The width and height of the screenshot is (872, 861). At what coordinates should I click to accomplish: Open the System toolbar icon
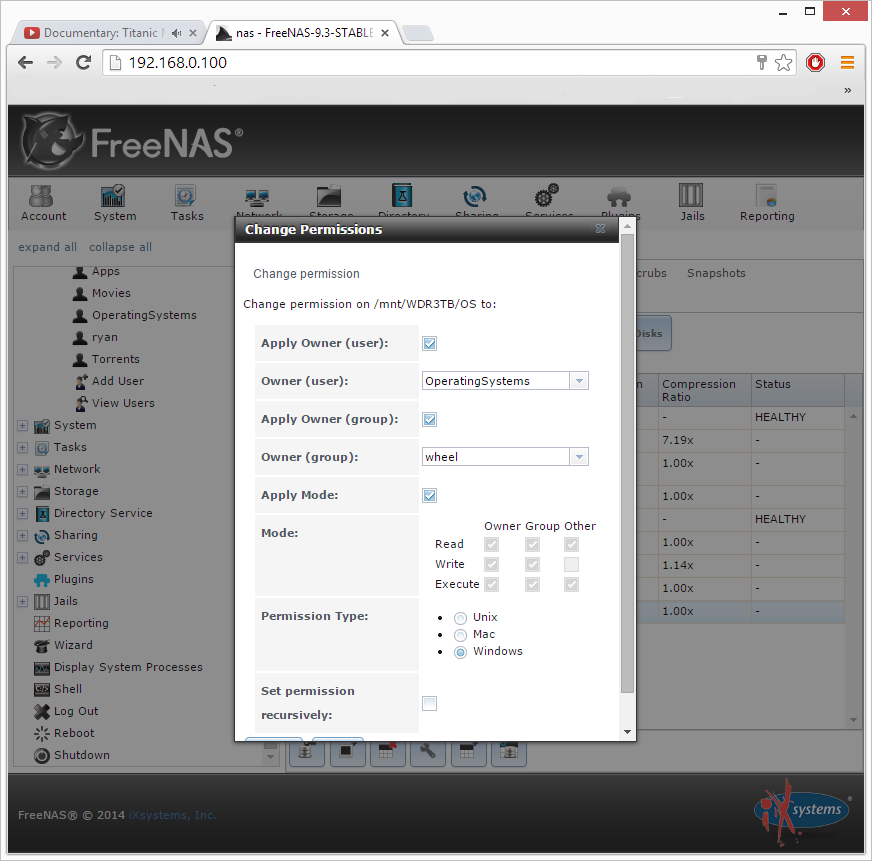pos(113,196)
